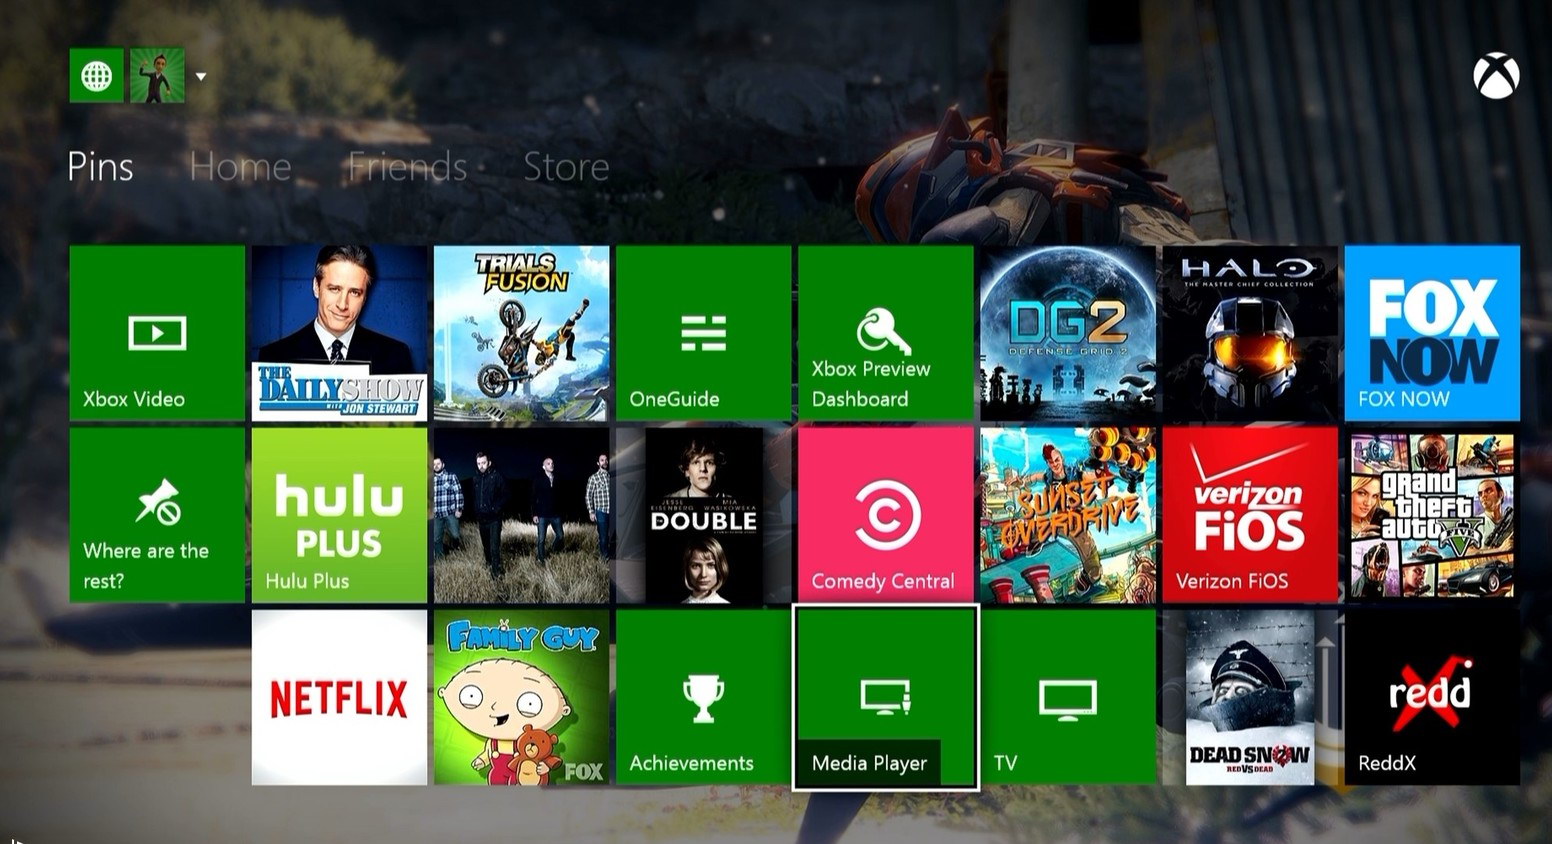Viewport: 1552px width, 844px height.
Task: Open the Achievements tile
Action: (703, 697)
